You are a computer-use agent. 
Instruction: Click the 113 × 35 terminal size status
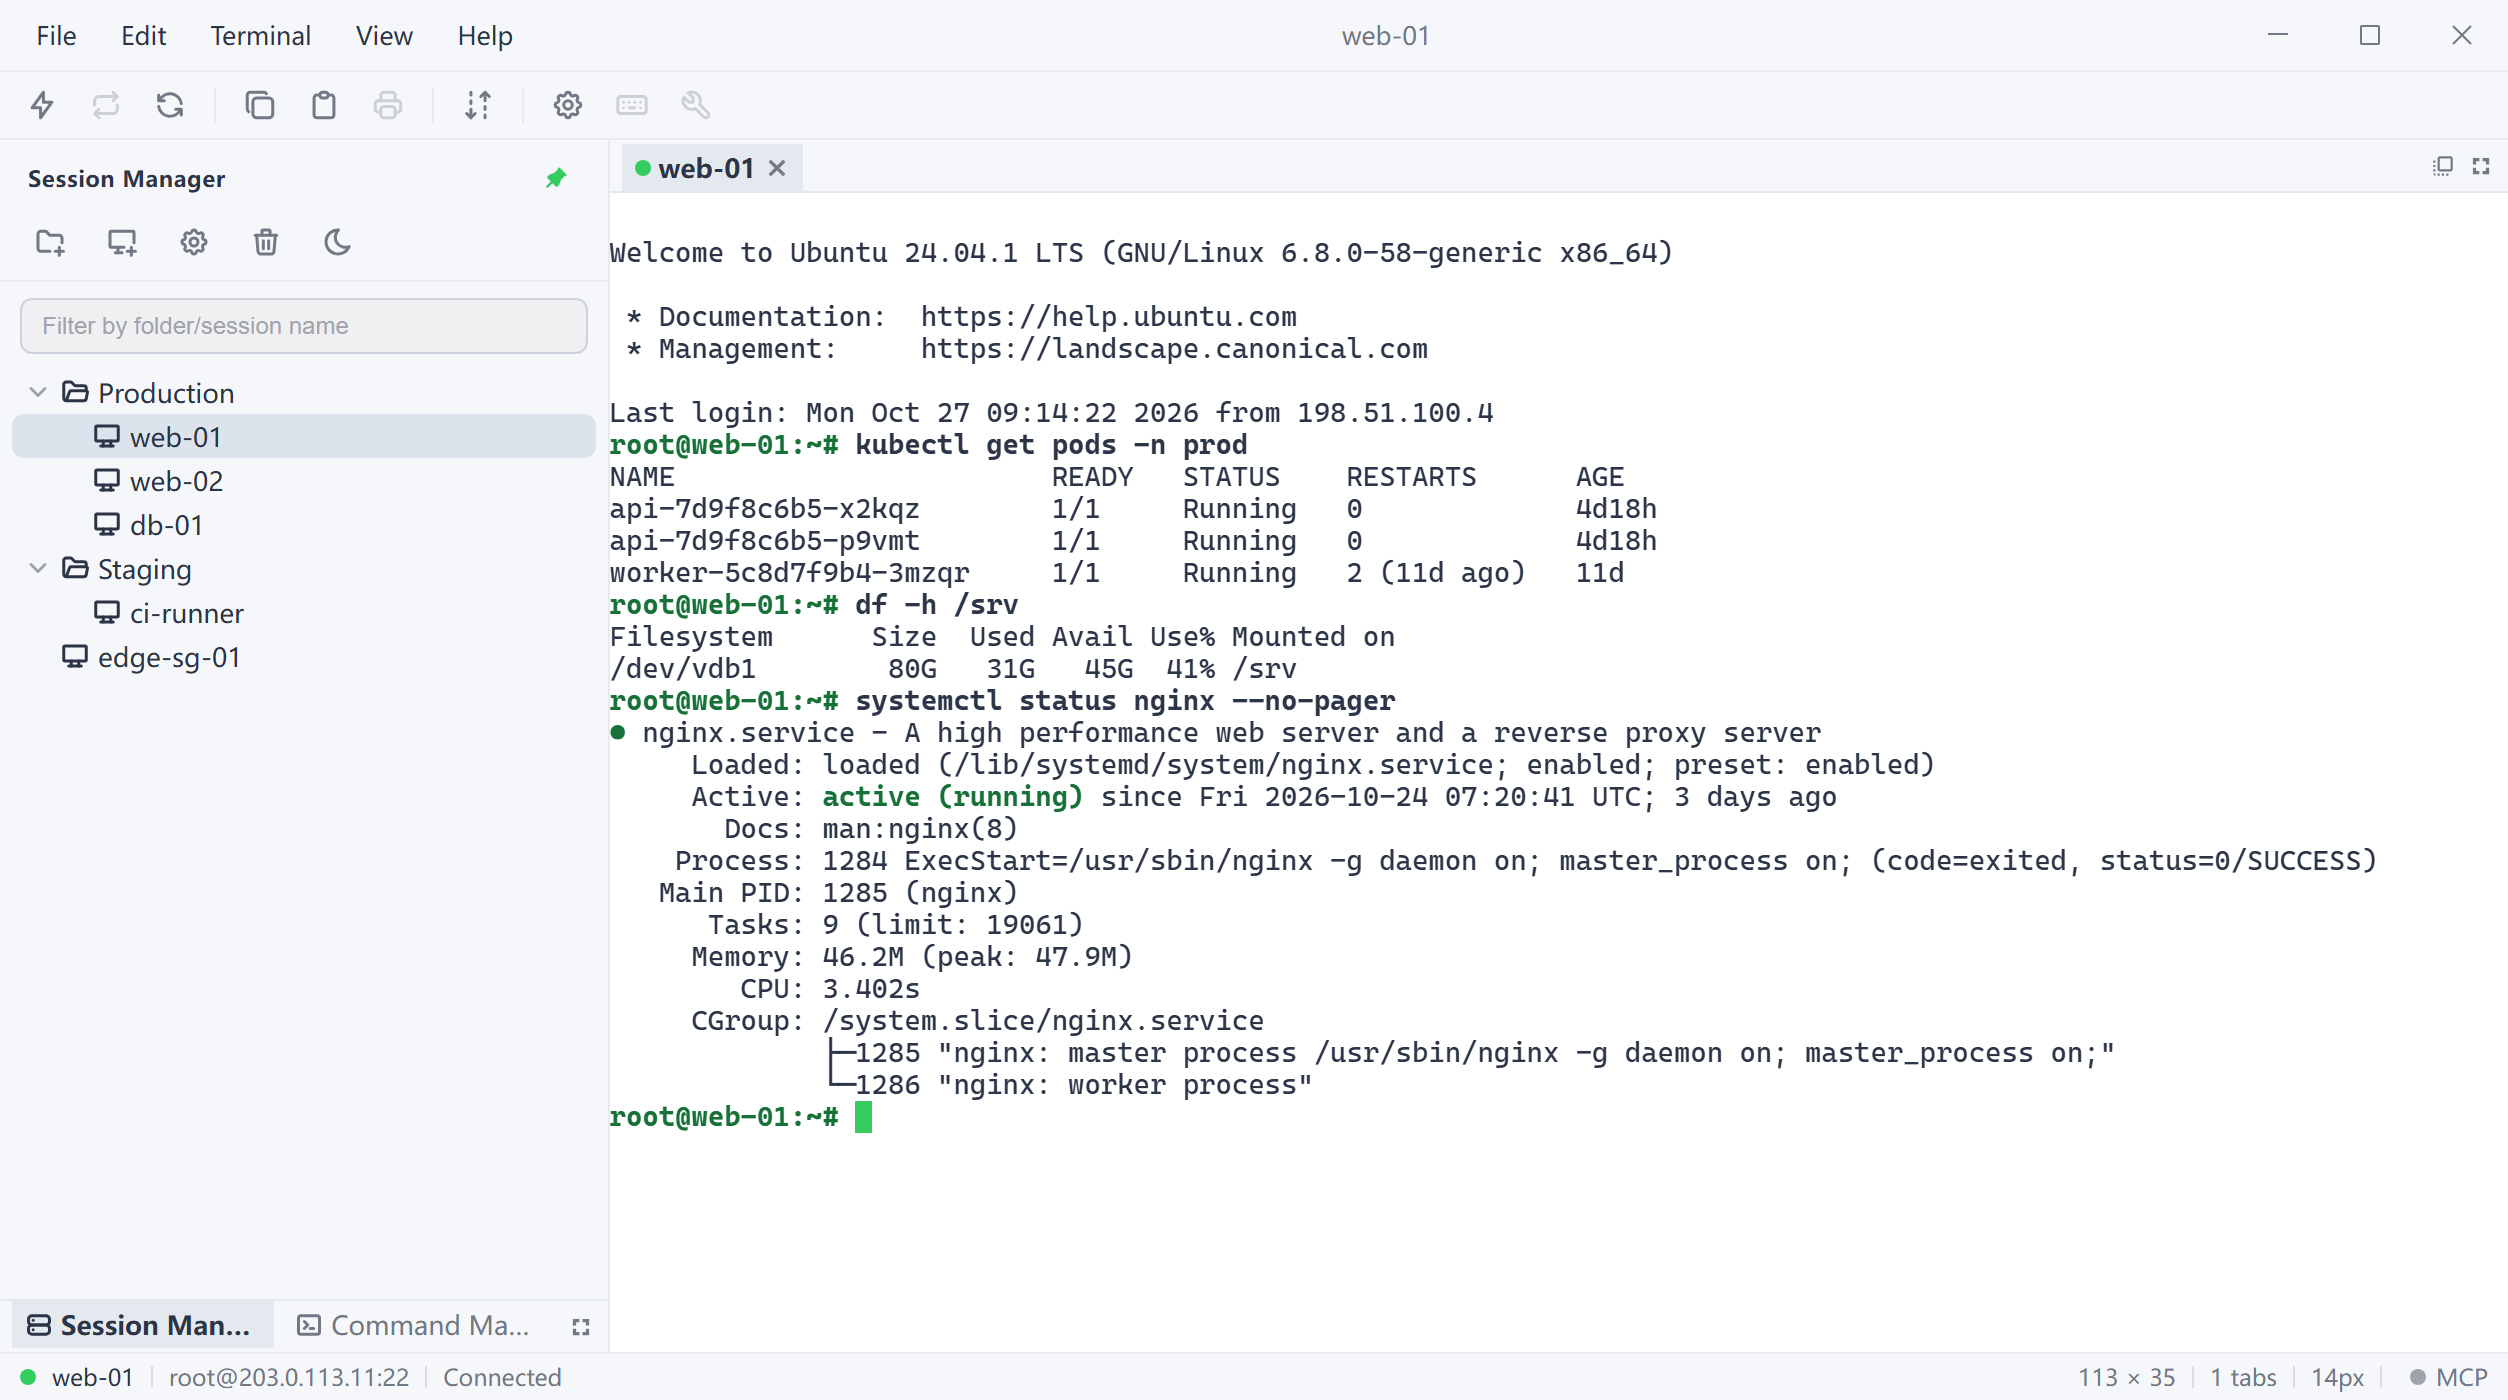pos(2127,1378)
